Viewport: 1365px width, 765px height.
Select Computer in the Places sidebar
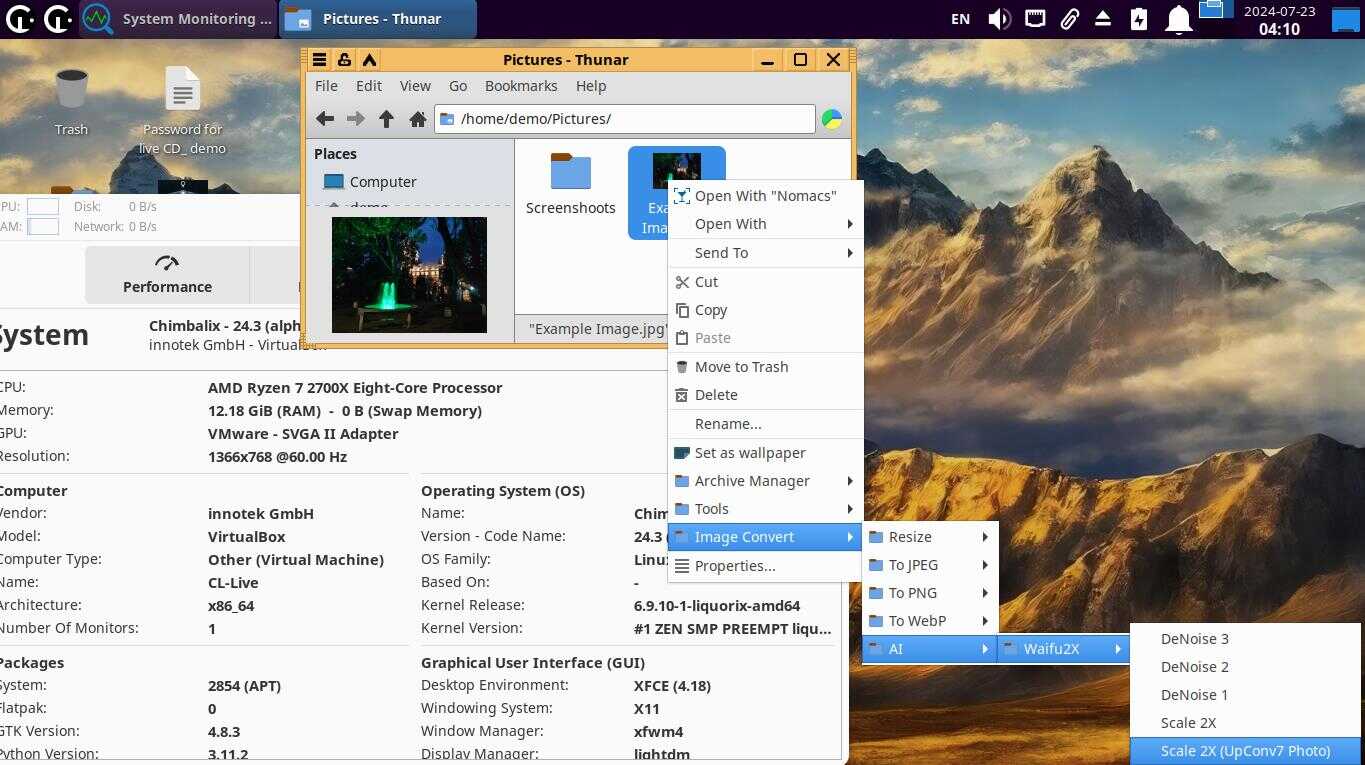(x=382, y=182)
